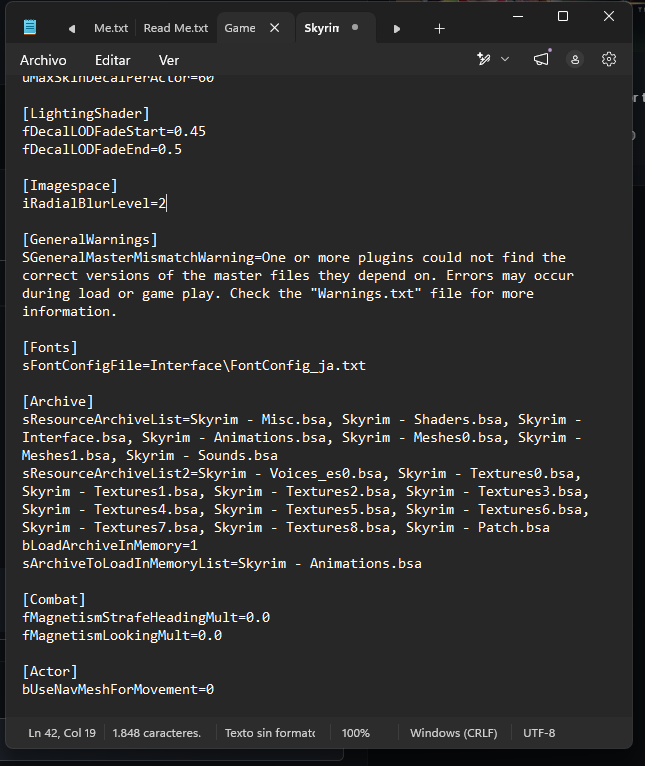This screenshot has width=645, height=766.
Task: Open the user account profile icon
Action: point(575,60)
